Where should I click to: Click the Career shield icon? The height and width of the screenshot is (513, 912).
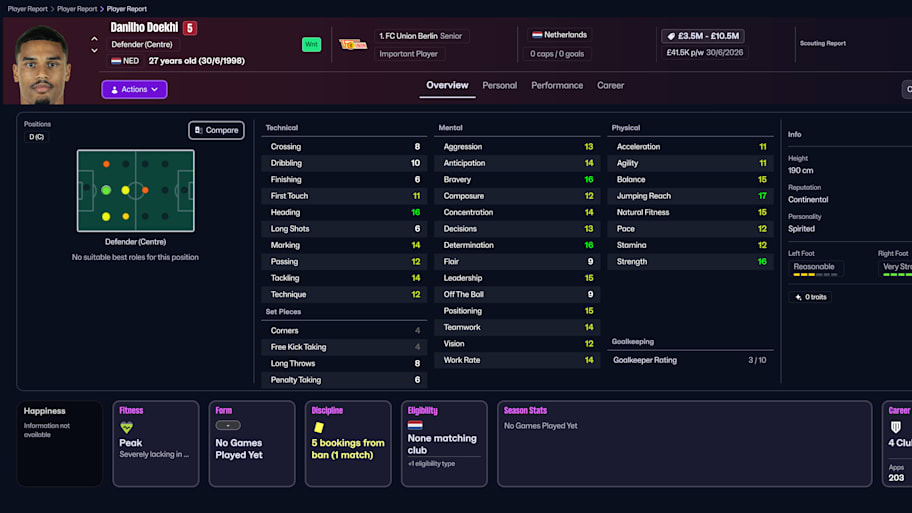(896, 428)
